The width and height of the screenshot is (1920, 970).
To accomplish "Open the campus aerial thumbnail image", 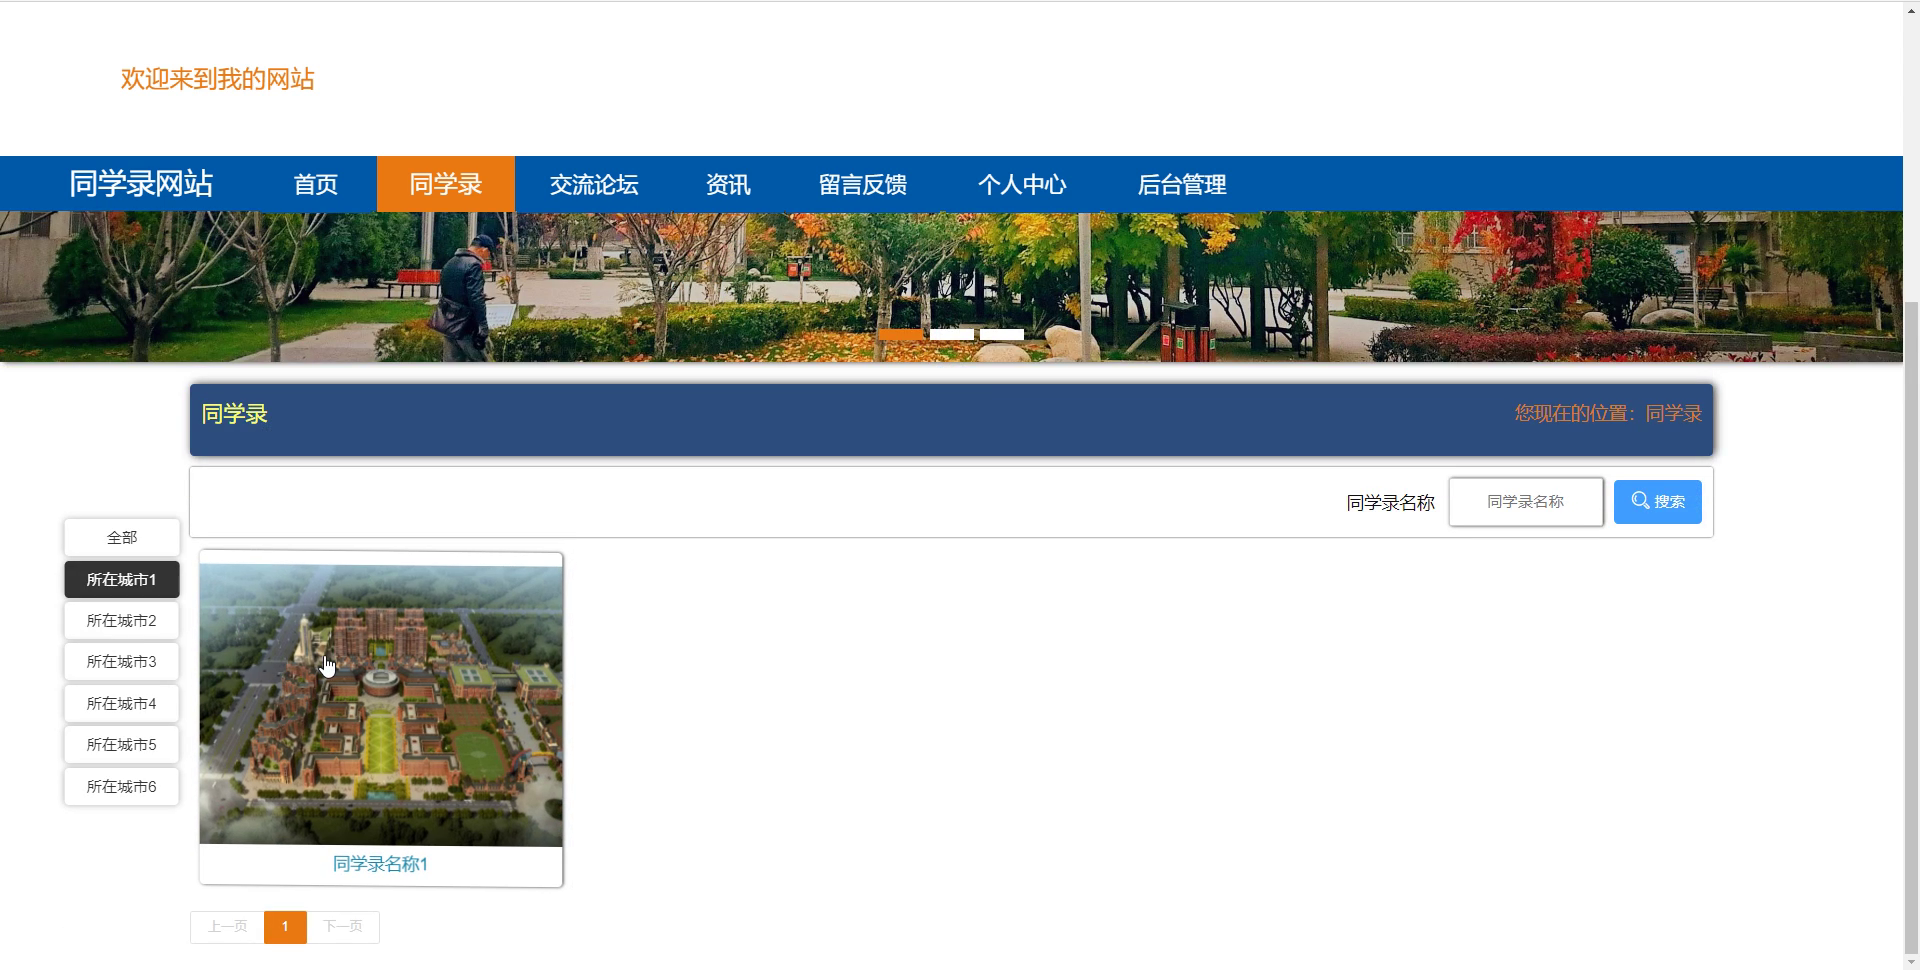I will pos(381,705).
